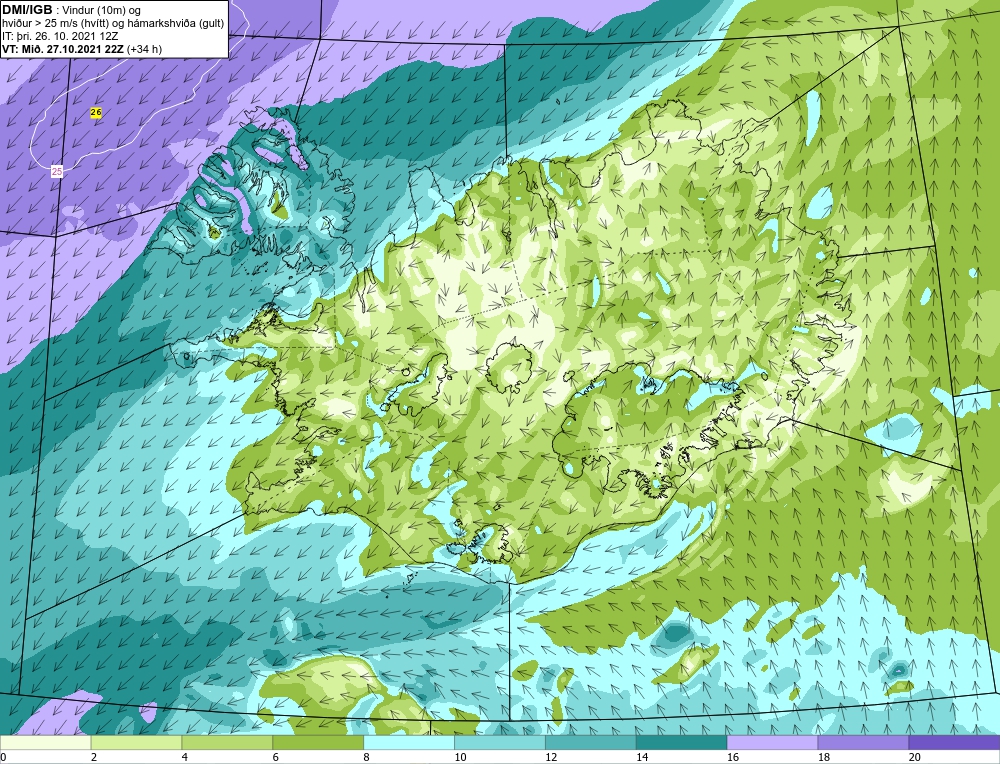Click the '25' white contour line label
Image resolution: width=1000 pixels, height=764 pixels.
point(57,172)
